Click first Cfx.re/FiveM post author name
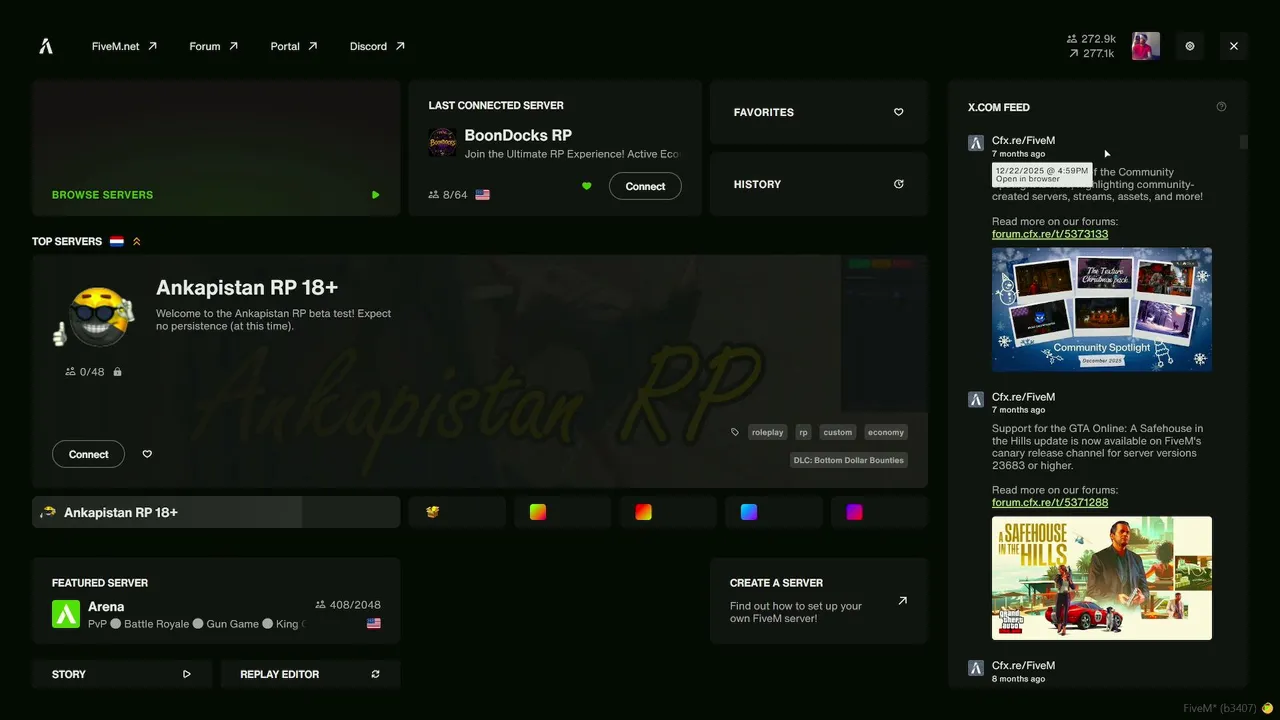The image size is (1280, 720). click(x=1023, y=141)
